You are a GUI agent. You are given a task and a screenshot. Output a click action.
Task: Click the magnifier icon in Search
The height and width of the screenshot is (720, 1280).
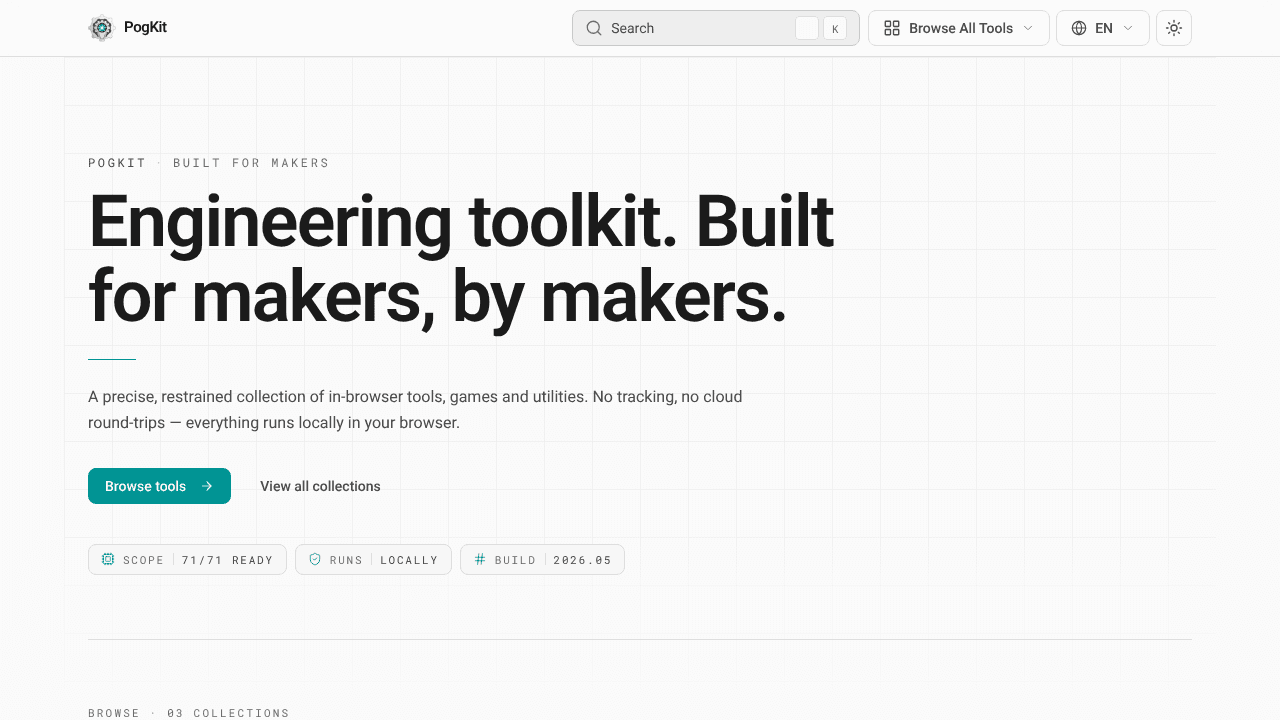tap(594, 28)
